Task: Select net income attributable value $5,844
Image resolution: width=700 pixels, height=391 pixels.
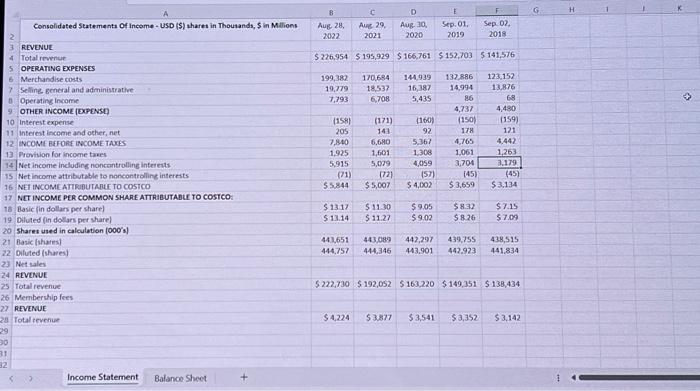Action: tap(336, 185)
